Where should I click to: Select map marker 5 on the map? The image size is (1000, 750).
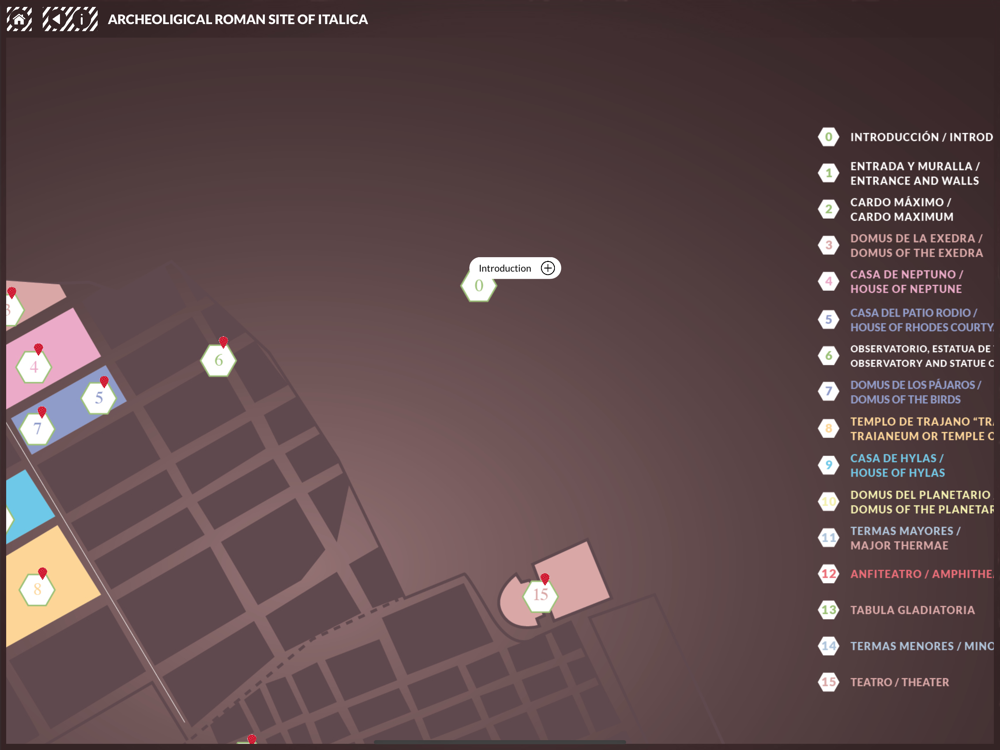click(99, 398)
